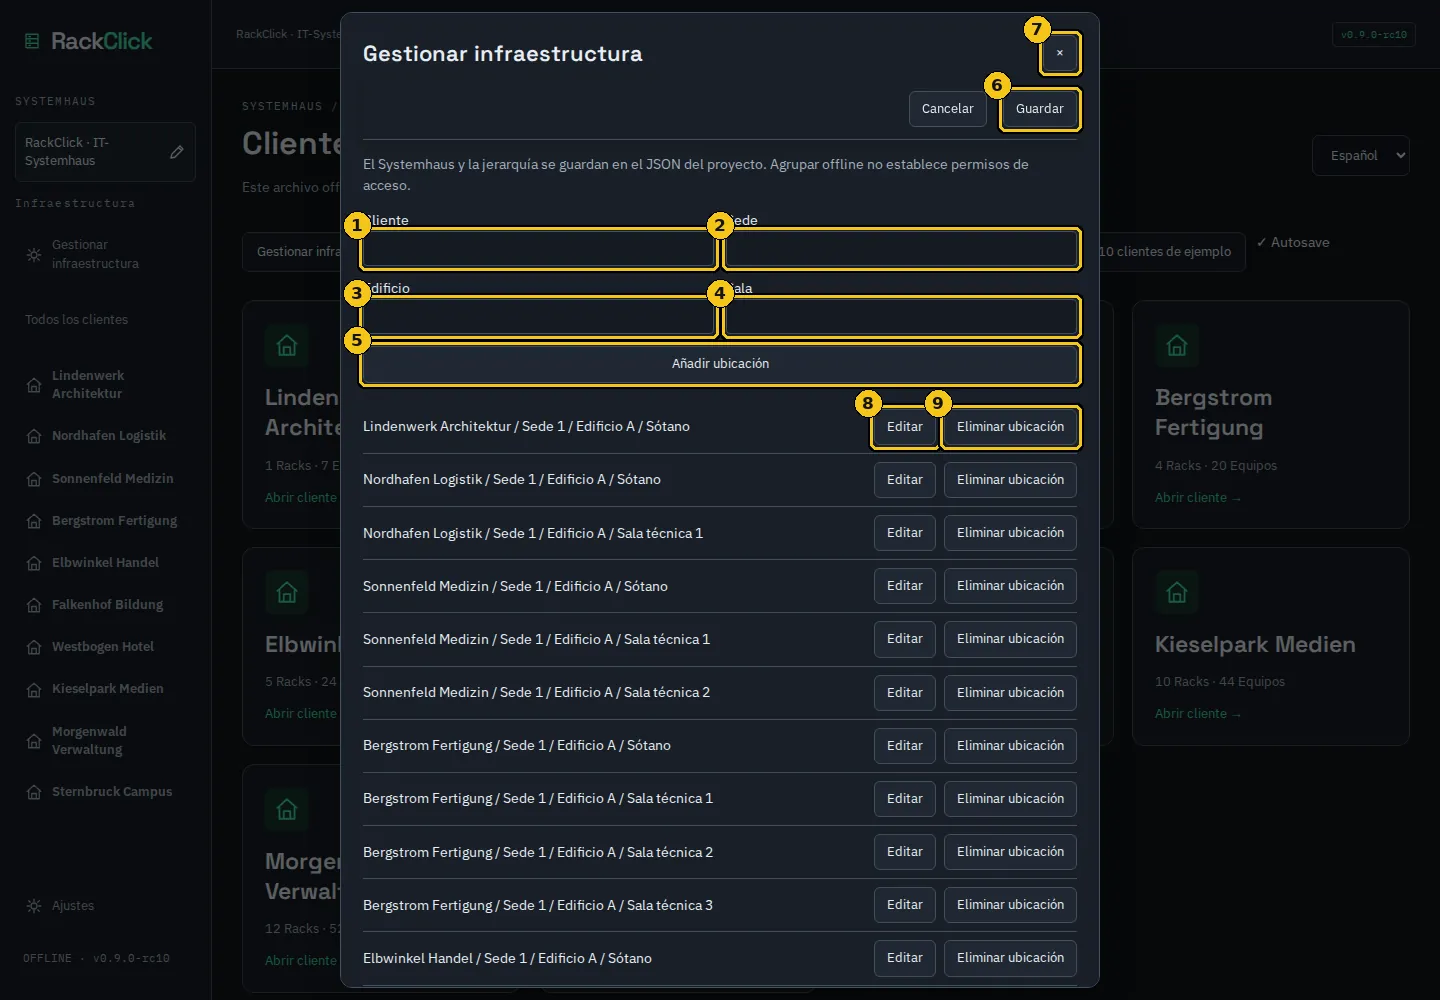Image resolution: width=1440 pixels, height=1000 pixels.
Task: Click the house icon for Lindenwerk Architektur in sidebar
Action: (34, 385)
